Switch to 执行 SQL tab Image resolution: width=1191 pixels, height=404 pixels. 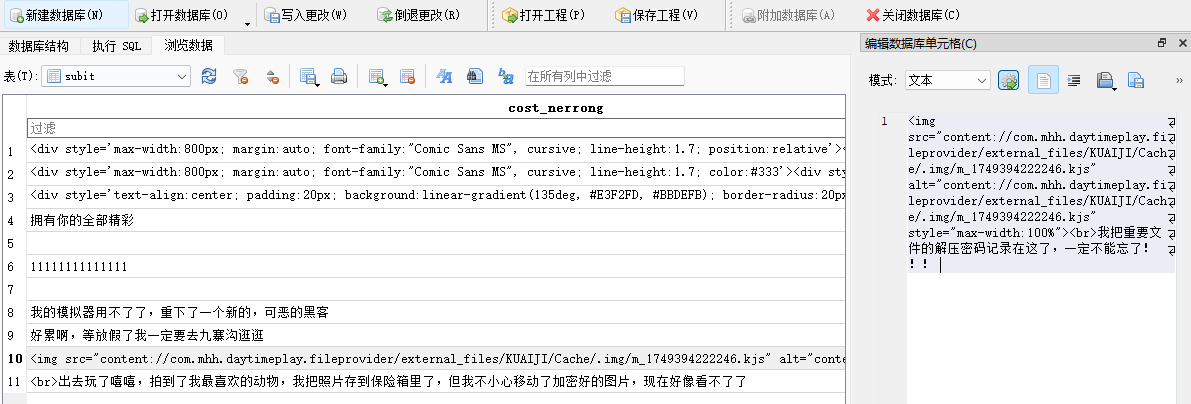[x=117, y=46]
